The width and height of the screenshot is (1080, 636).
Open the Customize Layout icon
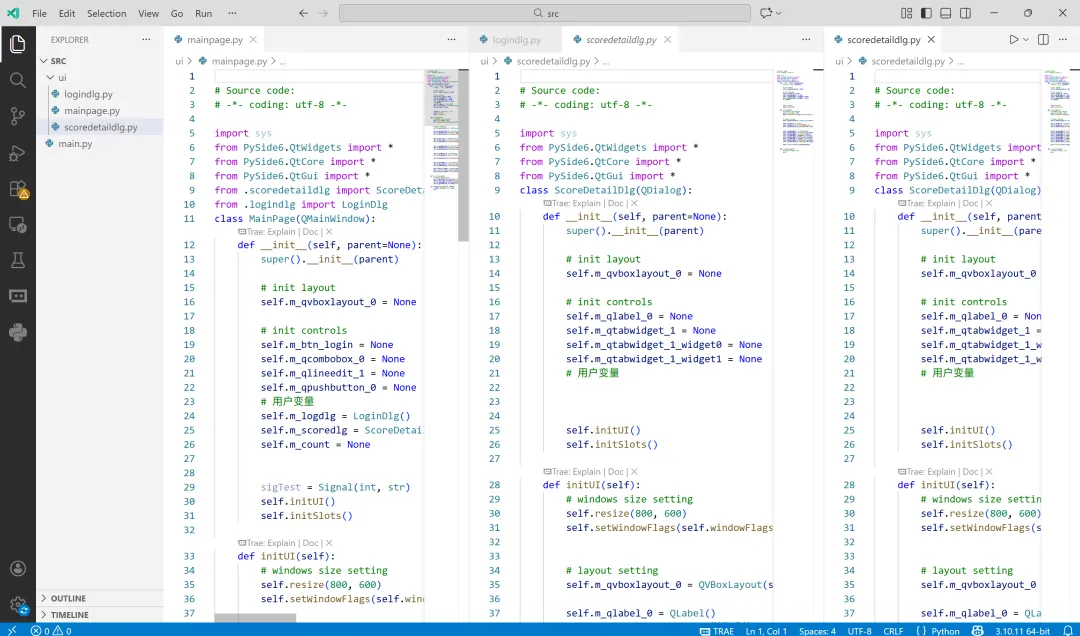tap(906, 13)
